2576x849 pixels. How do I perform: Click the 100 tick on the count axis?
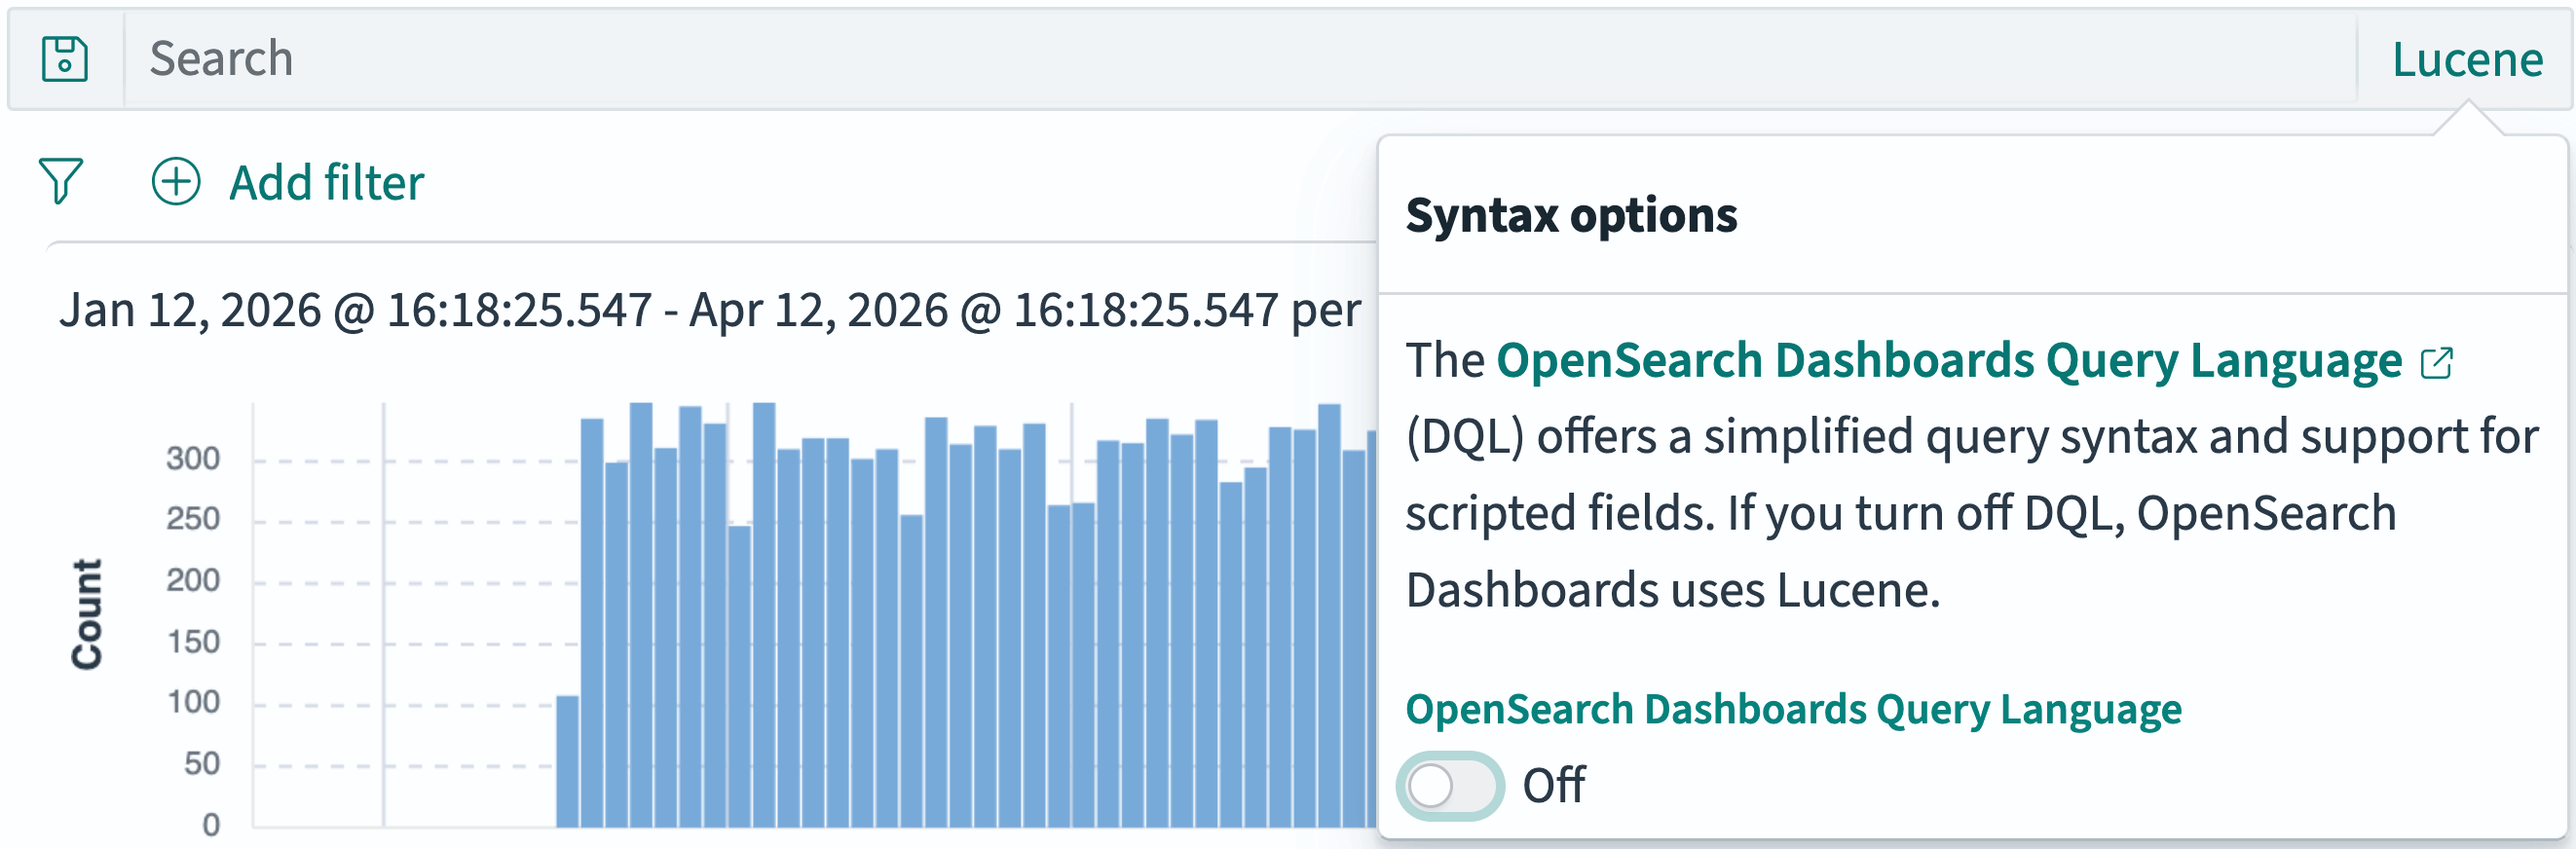pyautogui.click(x=193, y=703)
